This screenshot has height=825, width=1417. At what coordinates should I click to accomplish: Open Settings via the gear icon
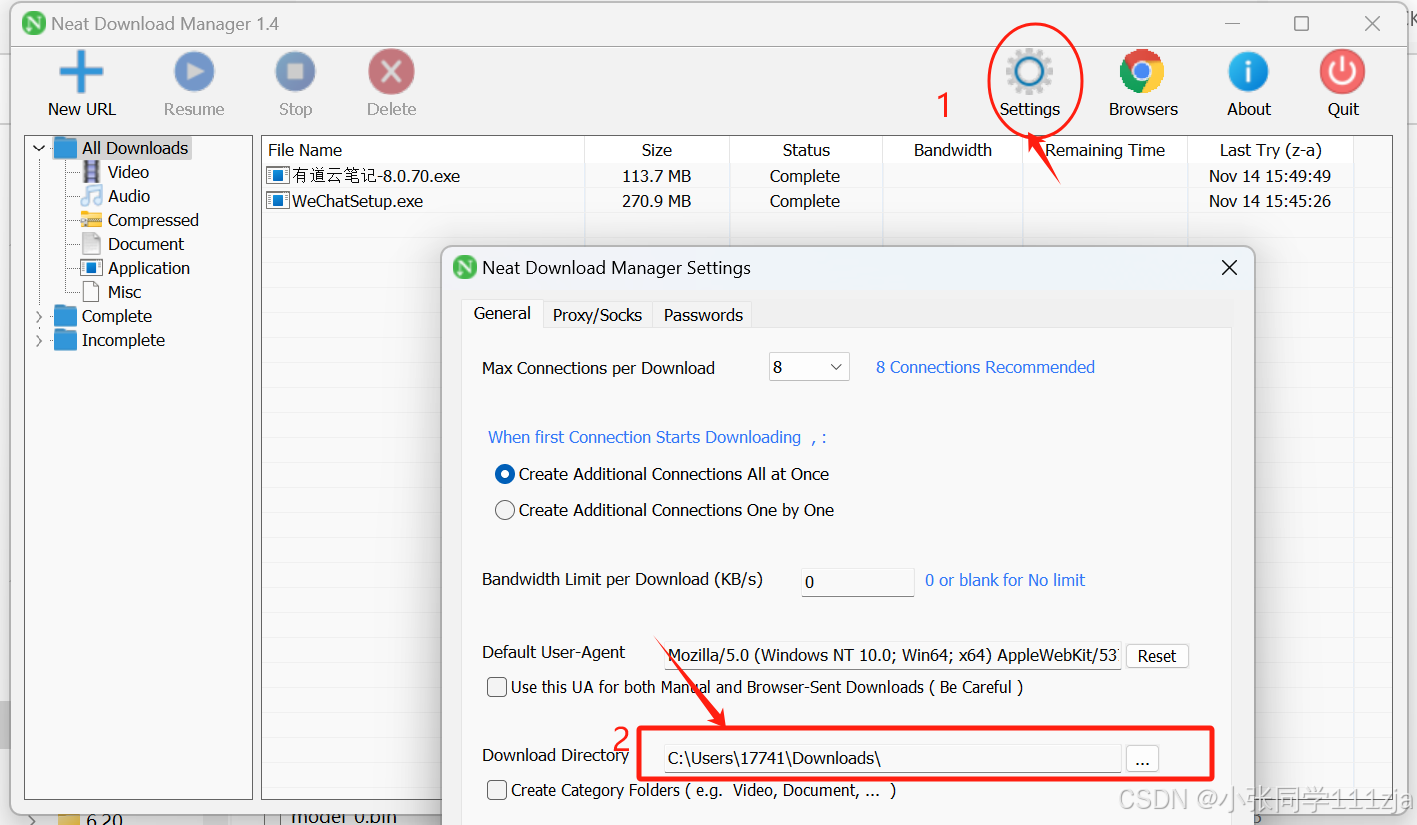[1029, 72]
